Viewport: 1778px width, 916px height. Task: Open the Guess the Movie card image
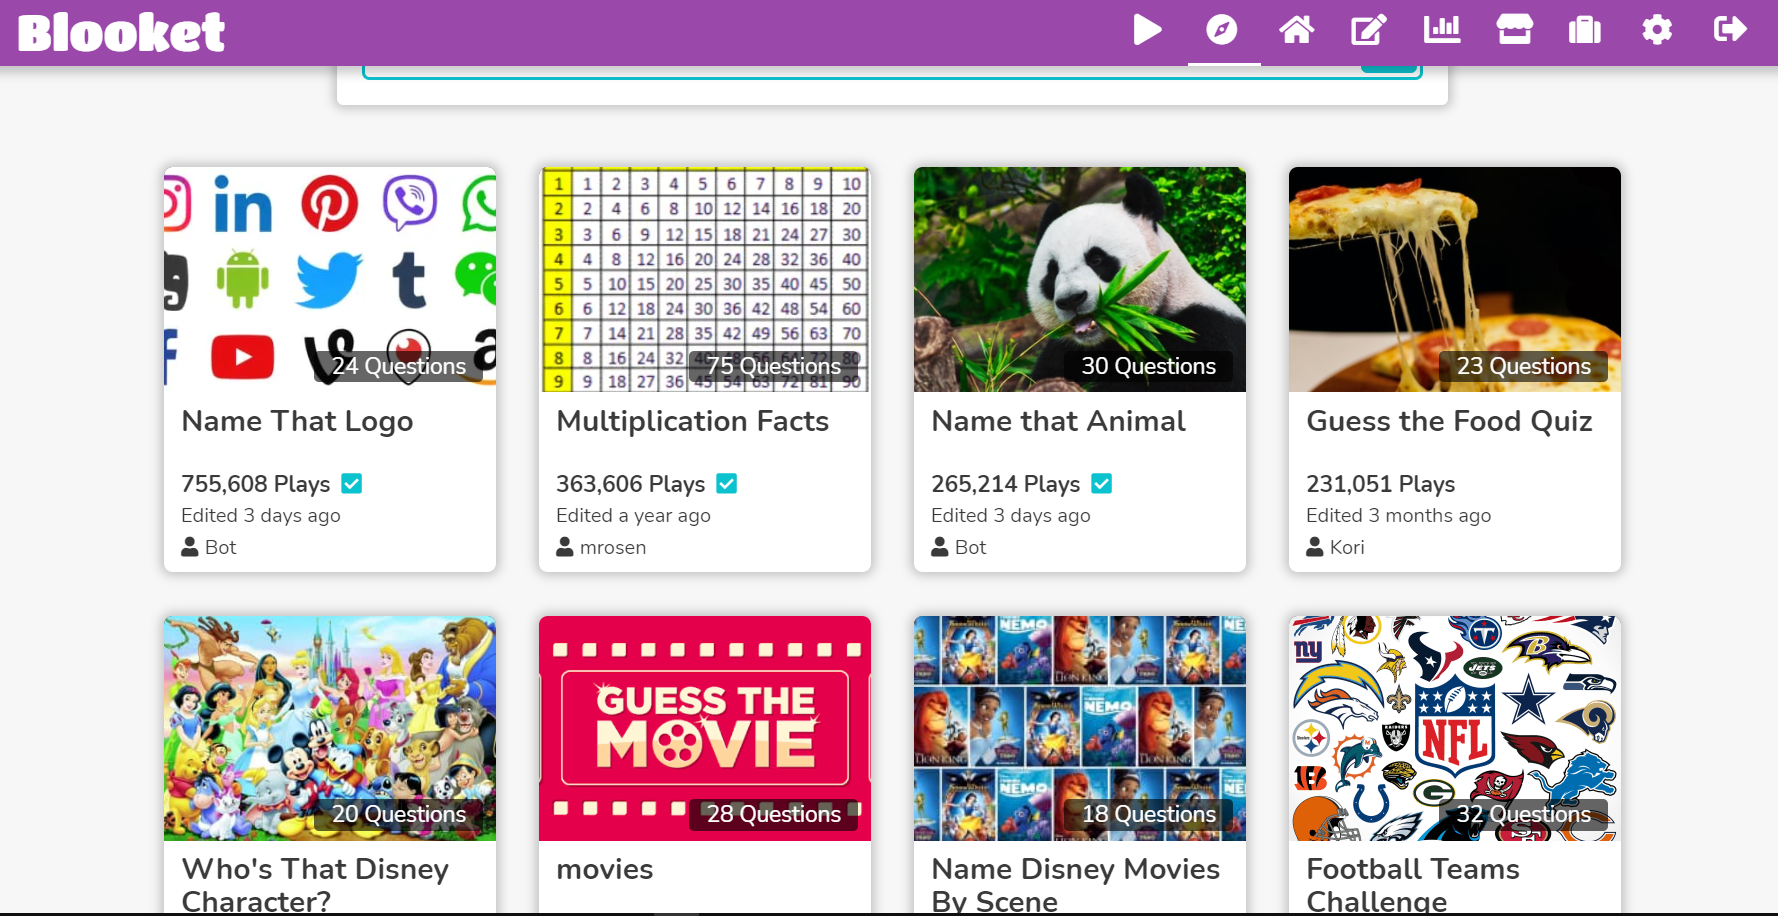pos(704,728)
